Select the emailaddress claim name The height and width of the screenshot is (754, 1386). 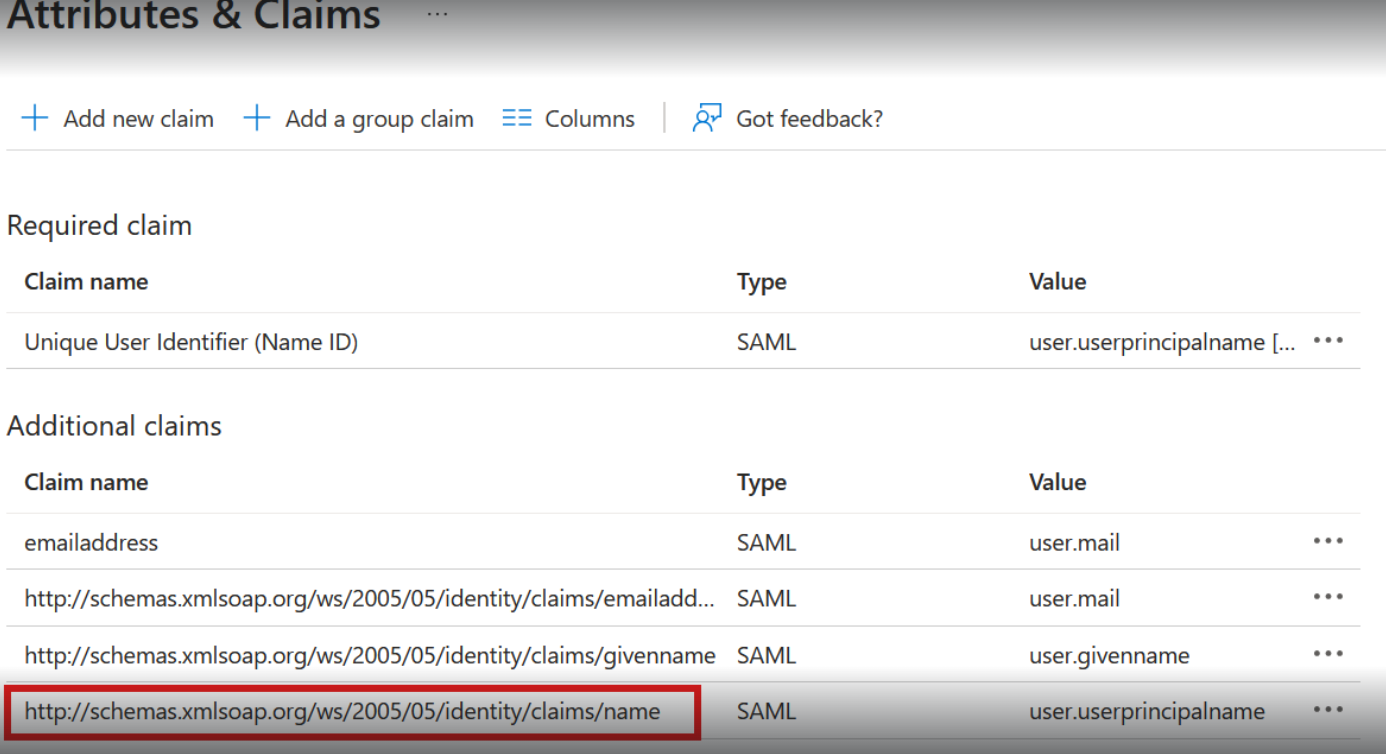click(x=91, y=543)
